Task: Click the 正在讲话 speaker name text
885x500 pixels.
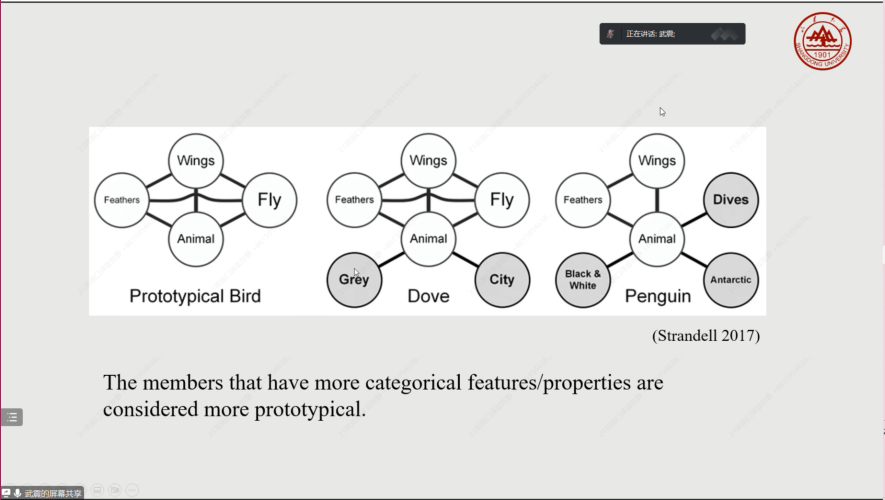Action: click(x=651, y=34)
